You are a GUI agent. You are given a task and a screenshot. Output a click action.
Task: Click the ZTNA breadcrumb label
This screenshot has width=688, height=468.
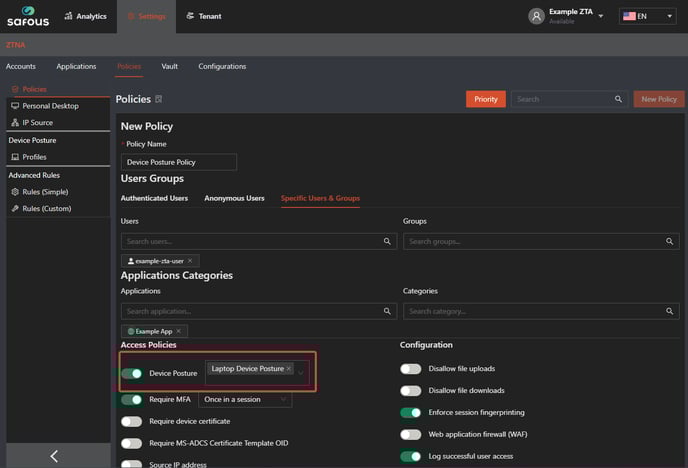coord(15,45)
